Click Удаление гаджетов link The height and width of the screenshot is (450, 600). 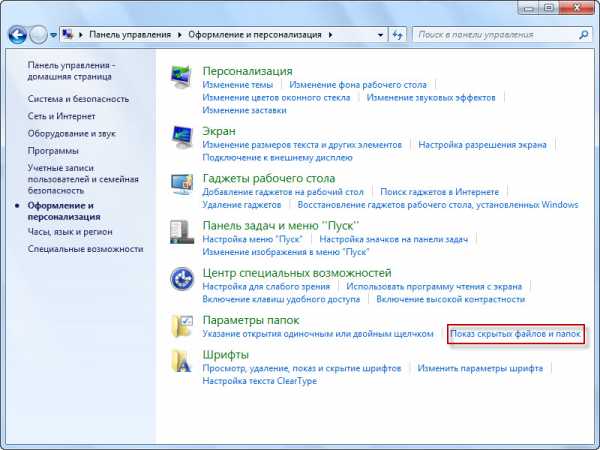(242, 205)
